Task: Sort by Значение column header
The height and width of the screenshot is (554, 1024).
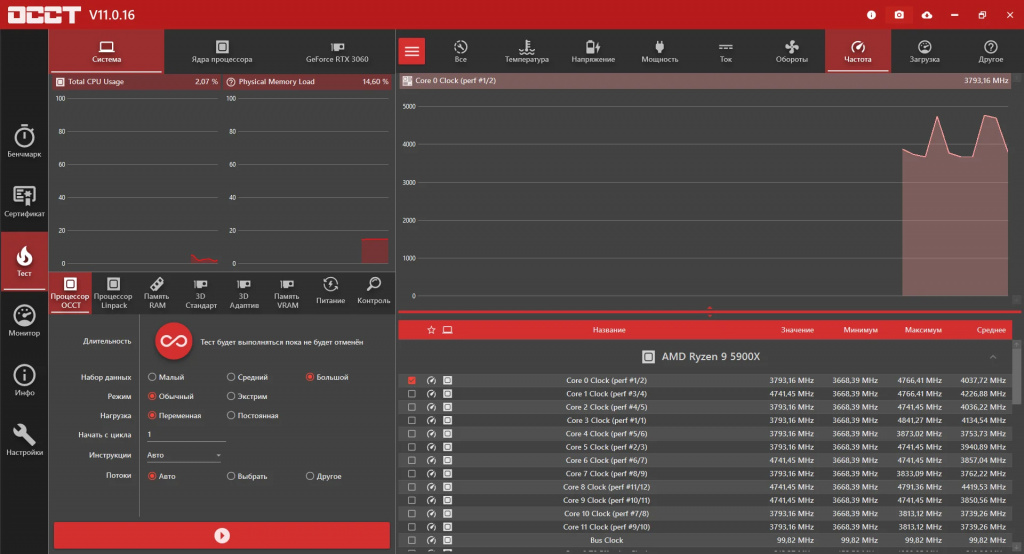Action: tap(797, 330)
